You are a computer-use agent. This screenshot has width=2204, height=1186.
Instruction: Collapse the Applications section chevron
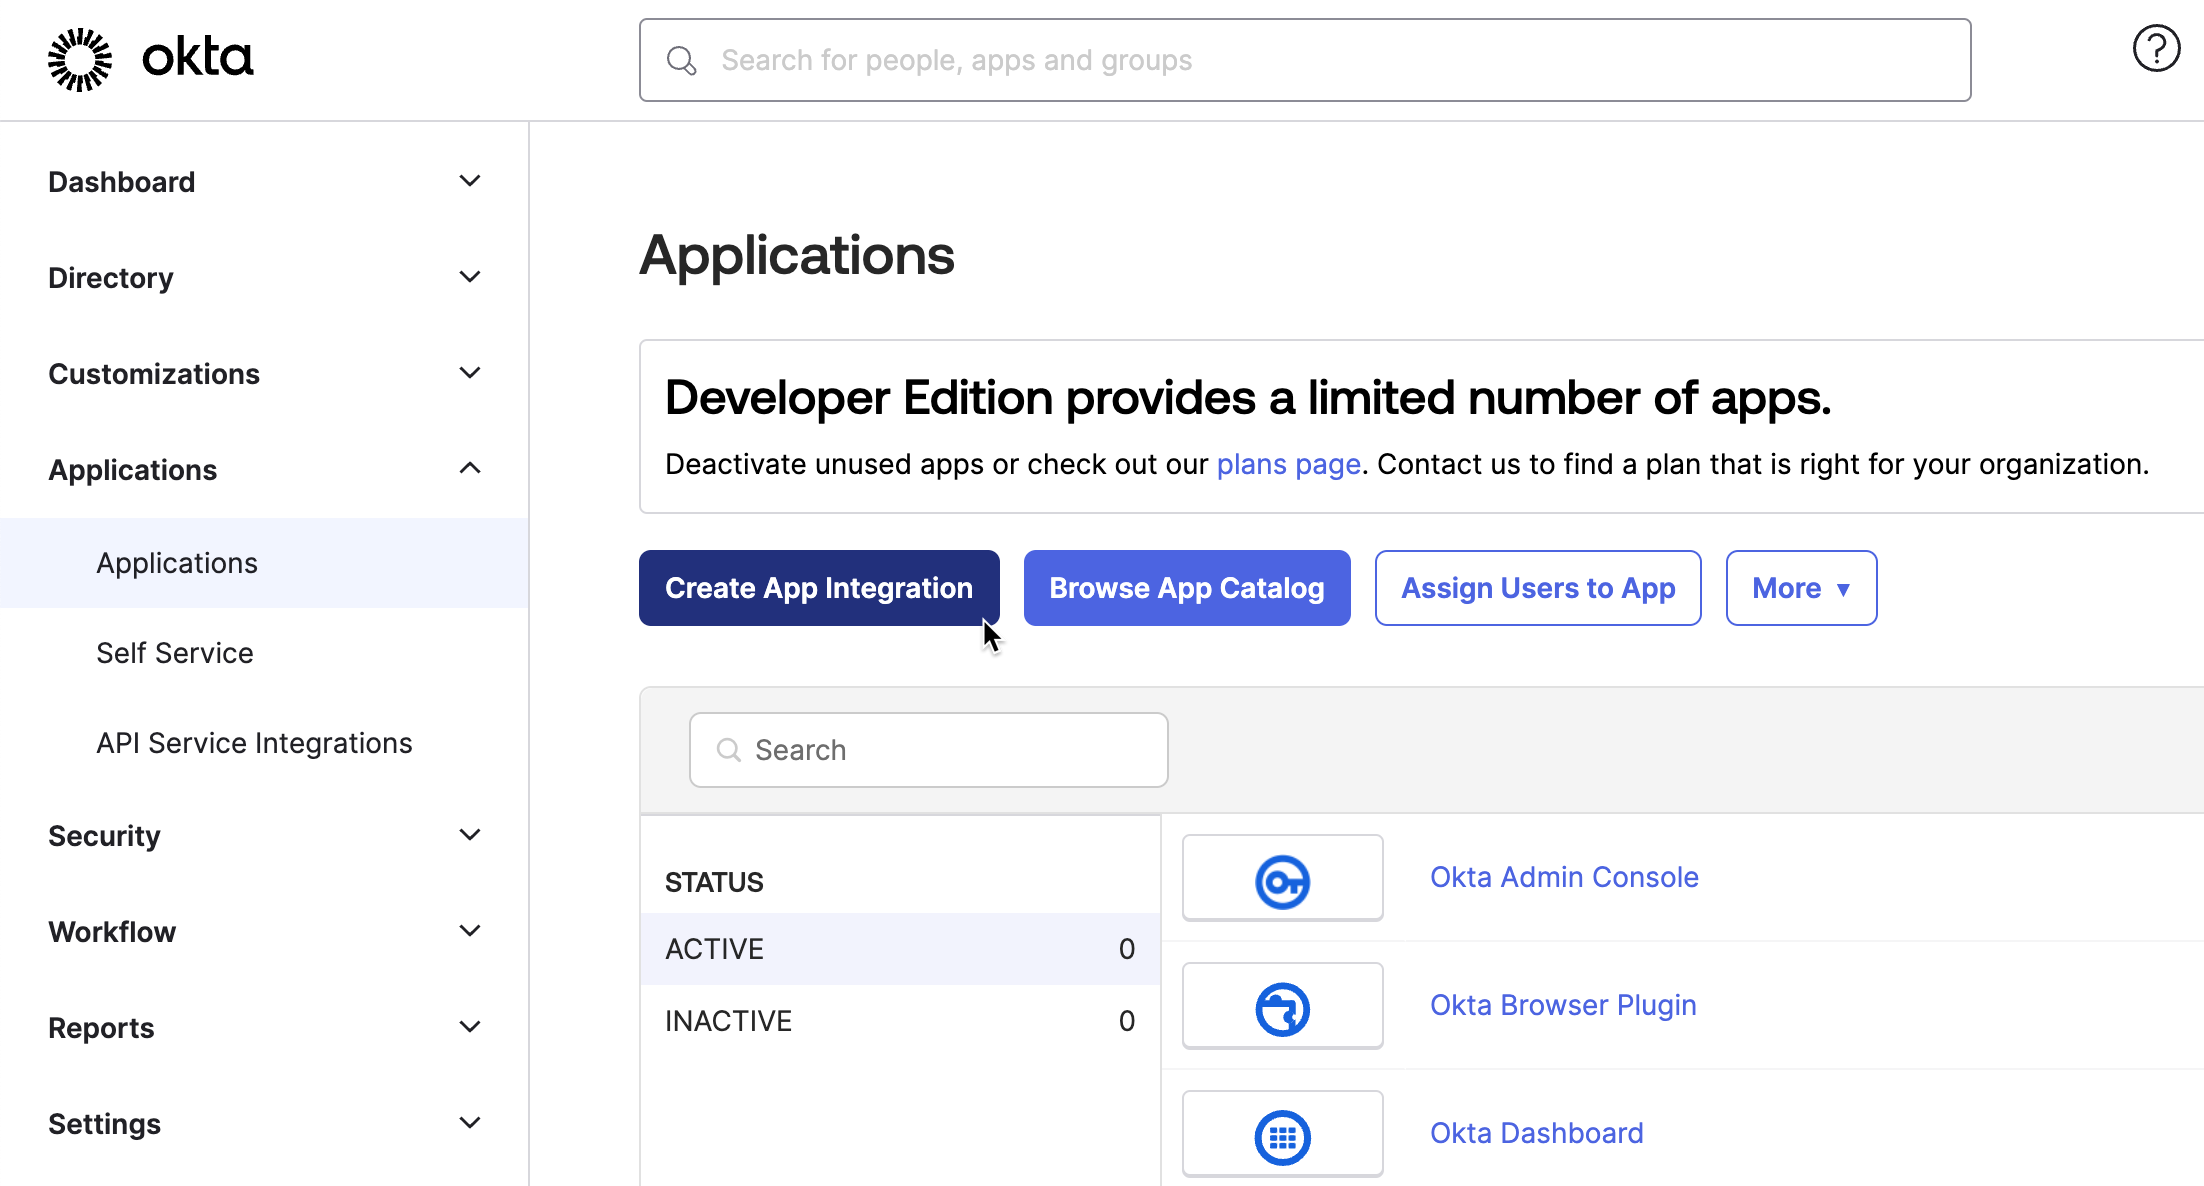470,468
